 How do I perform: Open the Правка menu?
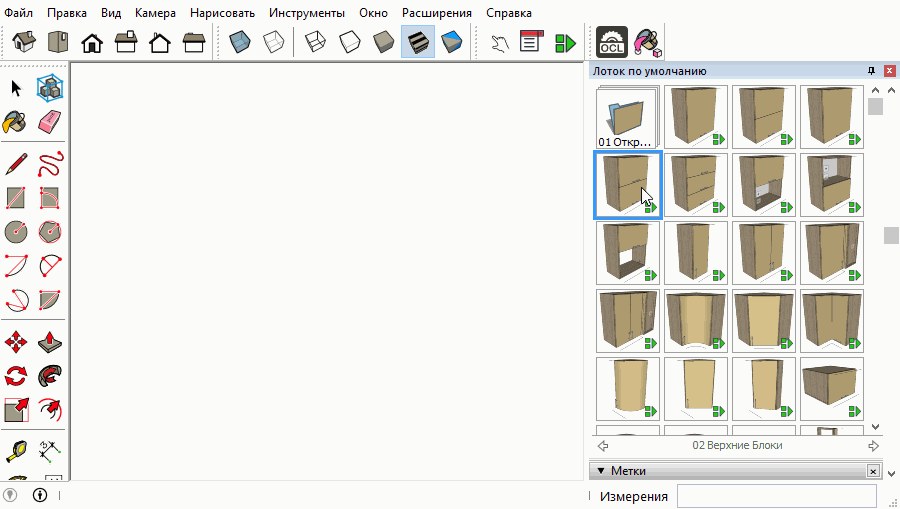click(x=67, y=13)
